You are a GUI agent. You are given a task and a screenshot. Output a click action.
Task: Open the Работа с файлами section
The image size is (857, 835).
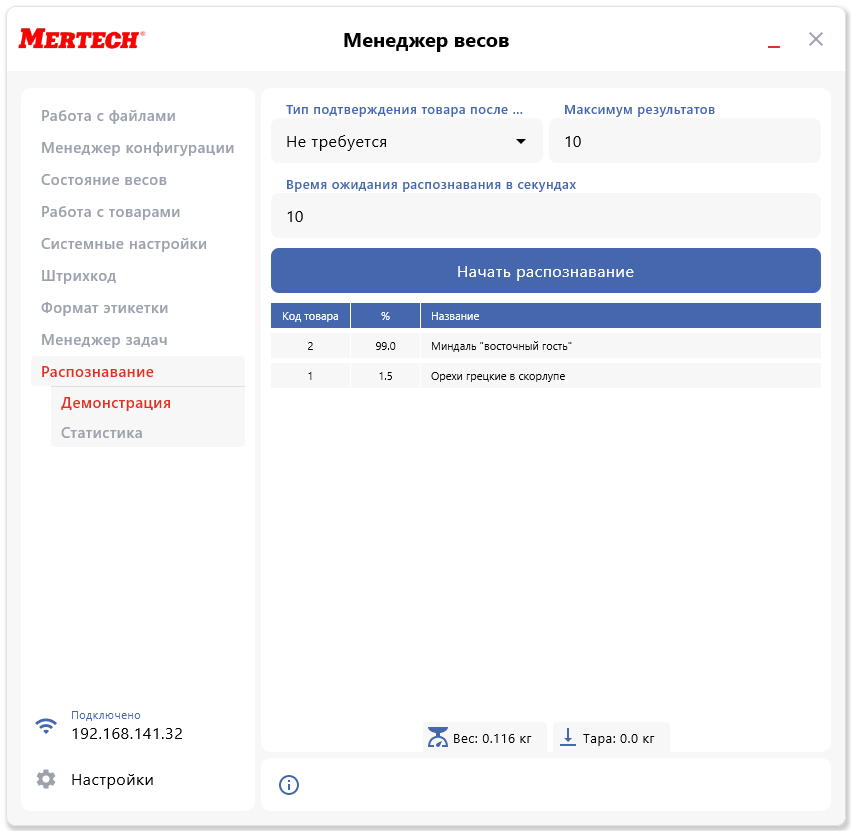tap(108, 116)
